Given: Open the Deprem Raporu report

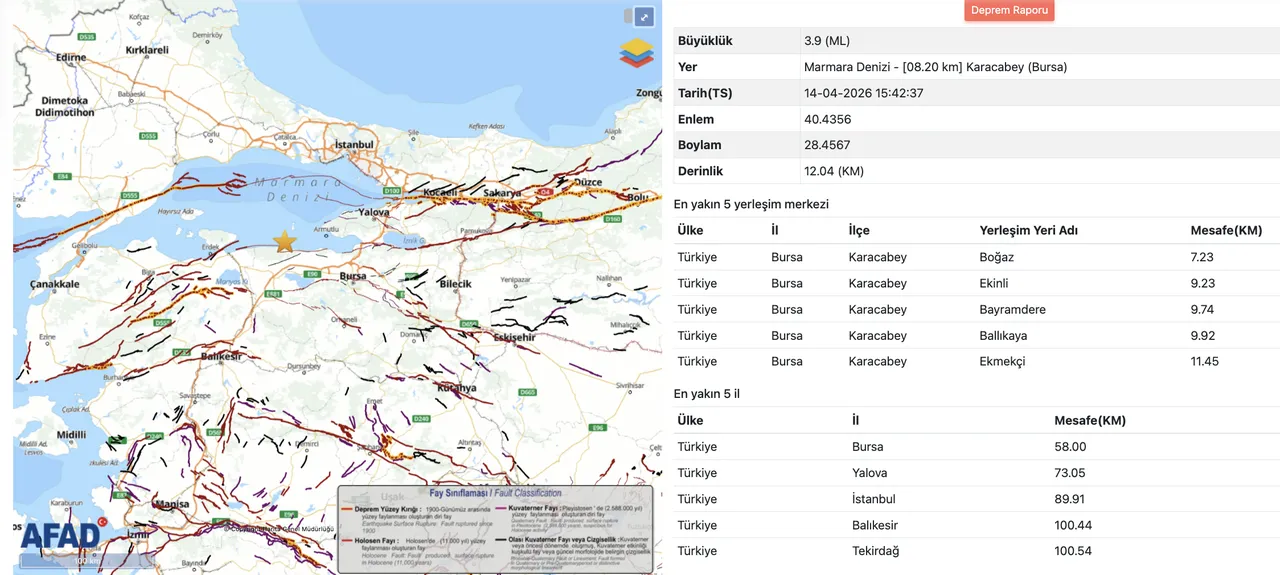Looking at the screenshot, I should (x=1010, y=10).
